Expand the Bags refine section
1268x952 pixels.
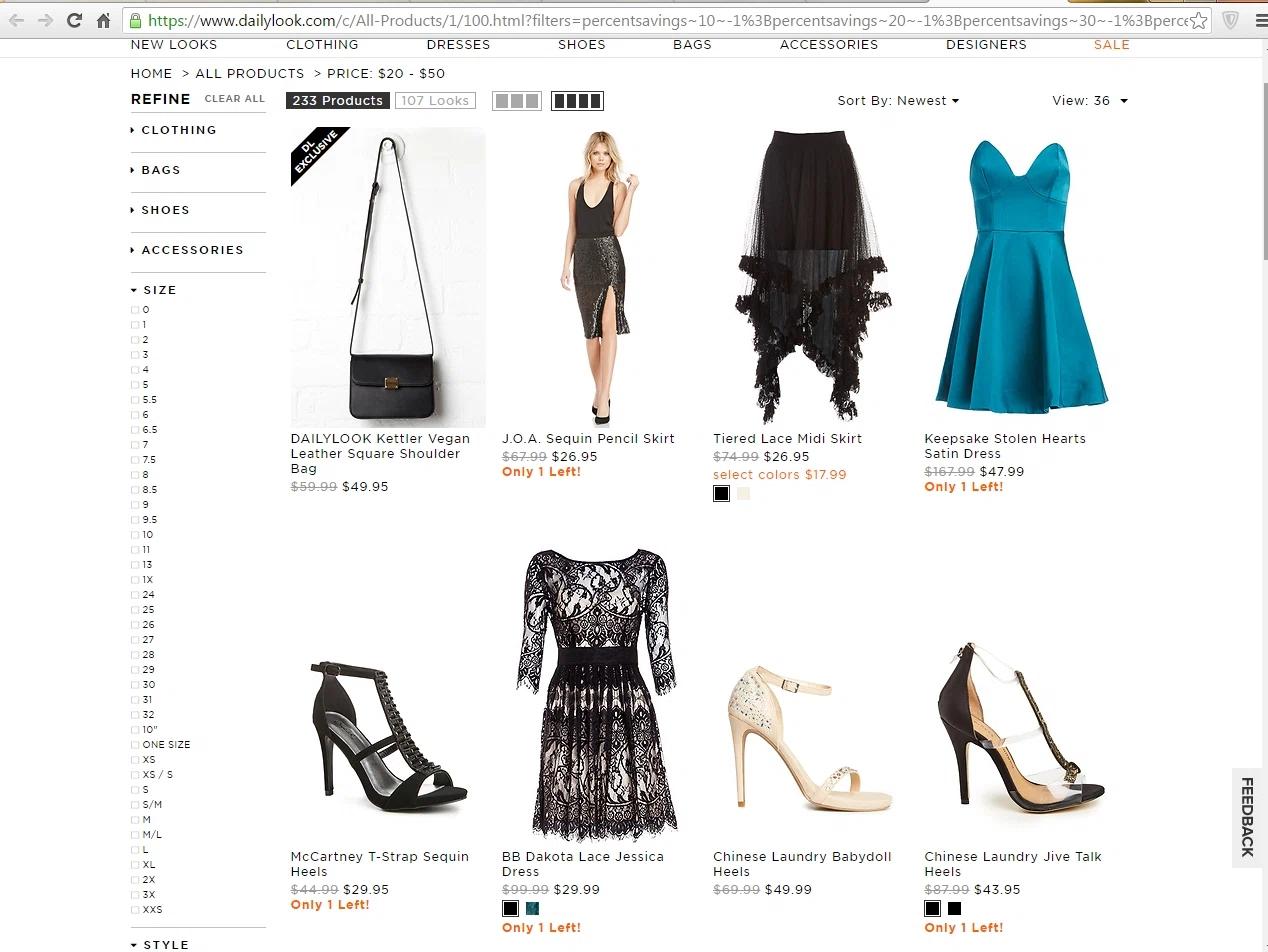tap(156, 170)
